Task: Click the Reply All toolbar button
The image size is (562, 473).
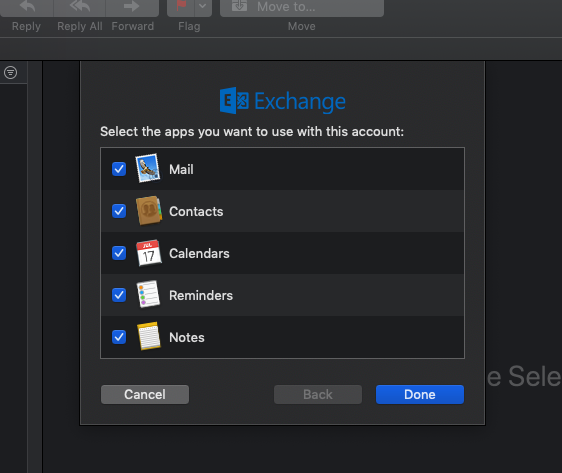Action: point(80,8)
